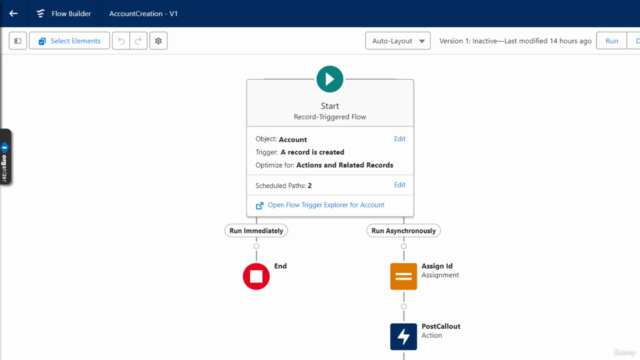The width and height of the screenshot is (640, 360).
Task: Add element between Assign Id and PostCallout
Action: tap(404, 307)
